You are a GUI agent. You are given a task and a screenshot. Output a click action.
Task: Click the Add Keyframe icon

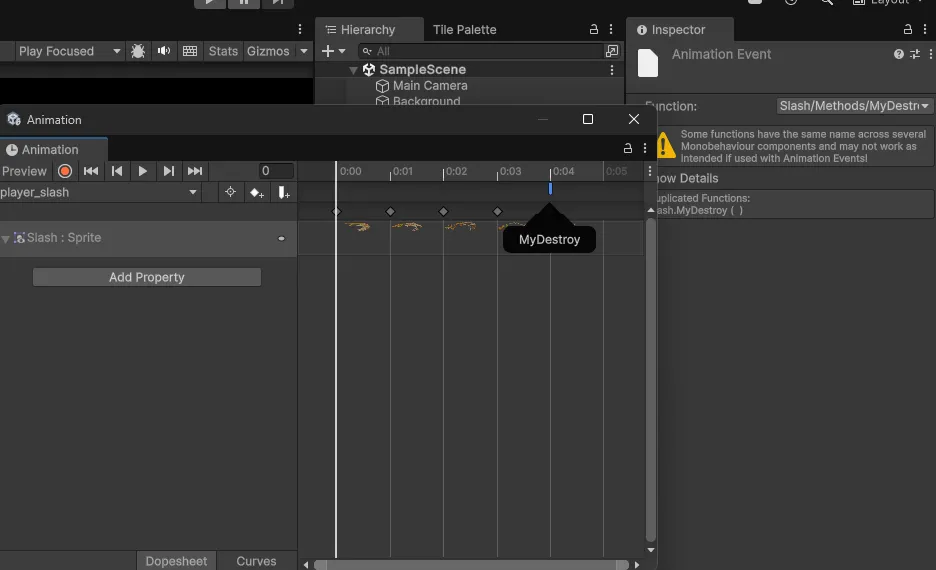(x=257, y=193)
